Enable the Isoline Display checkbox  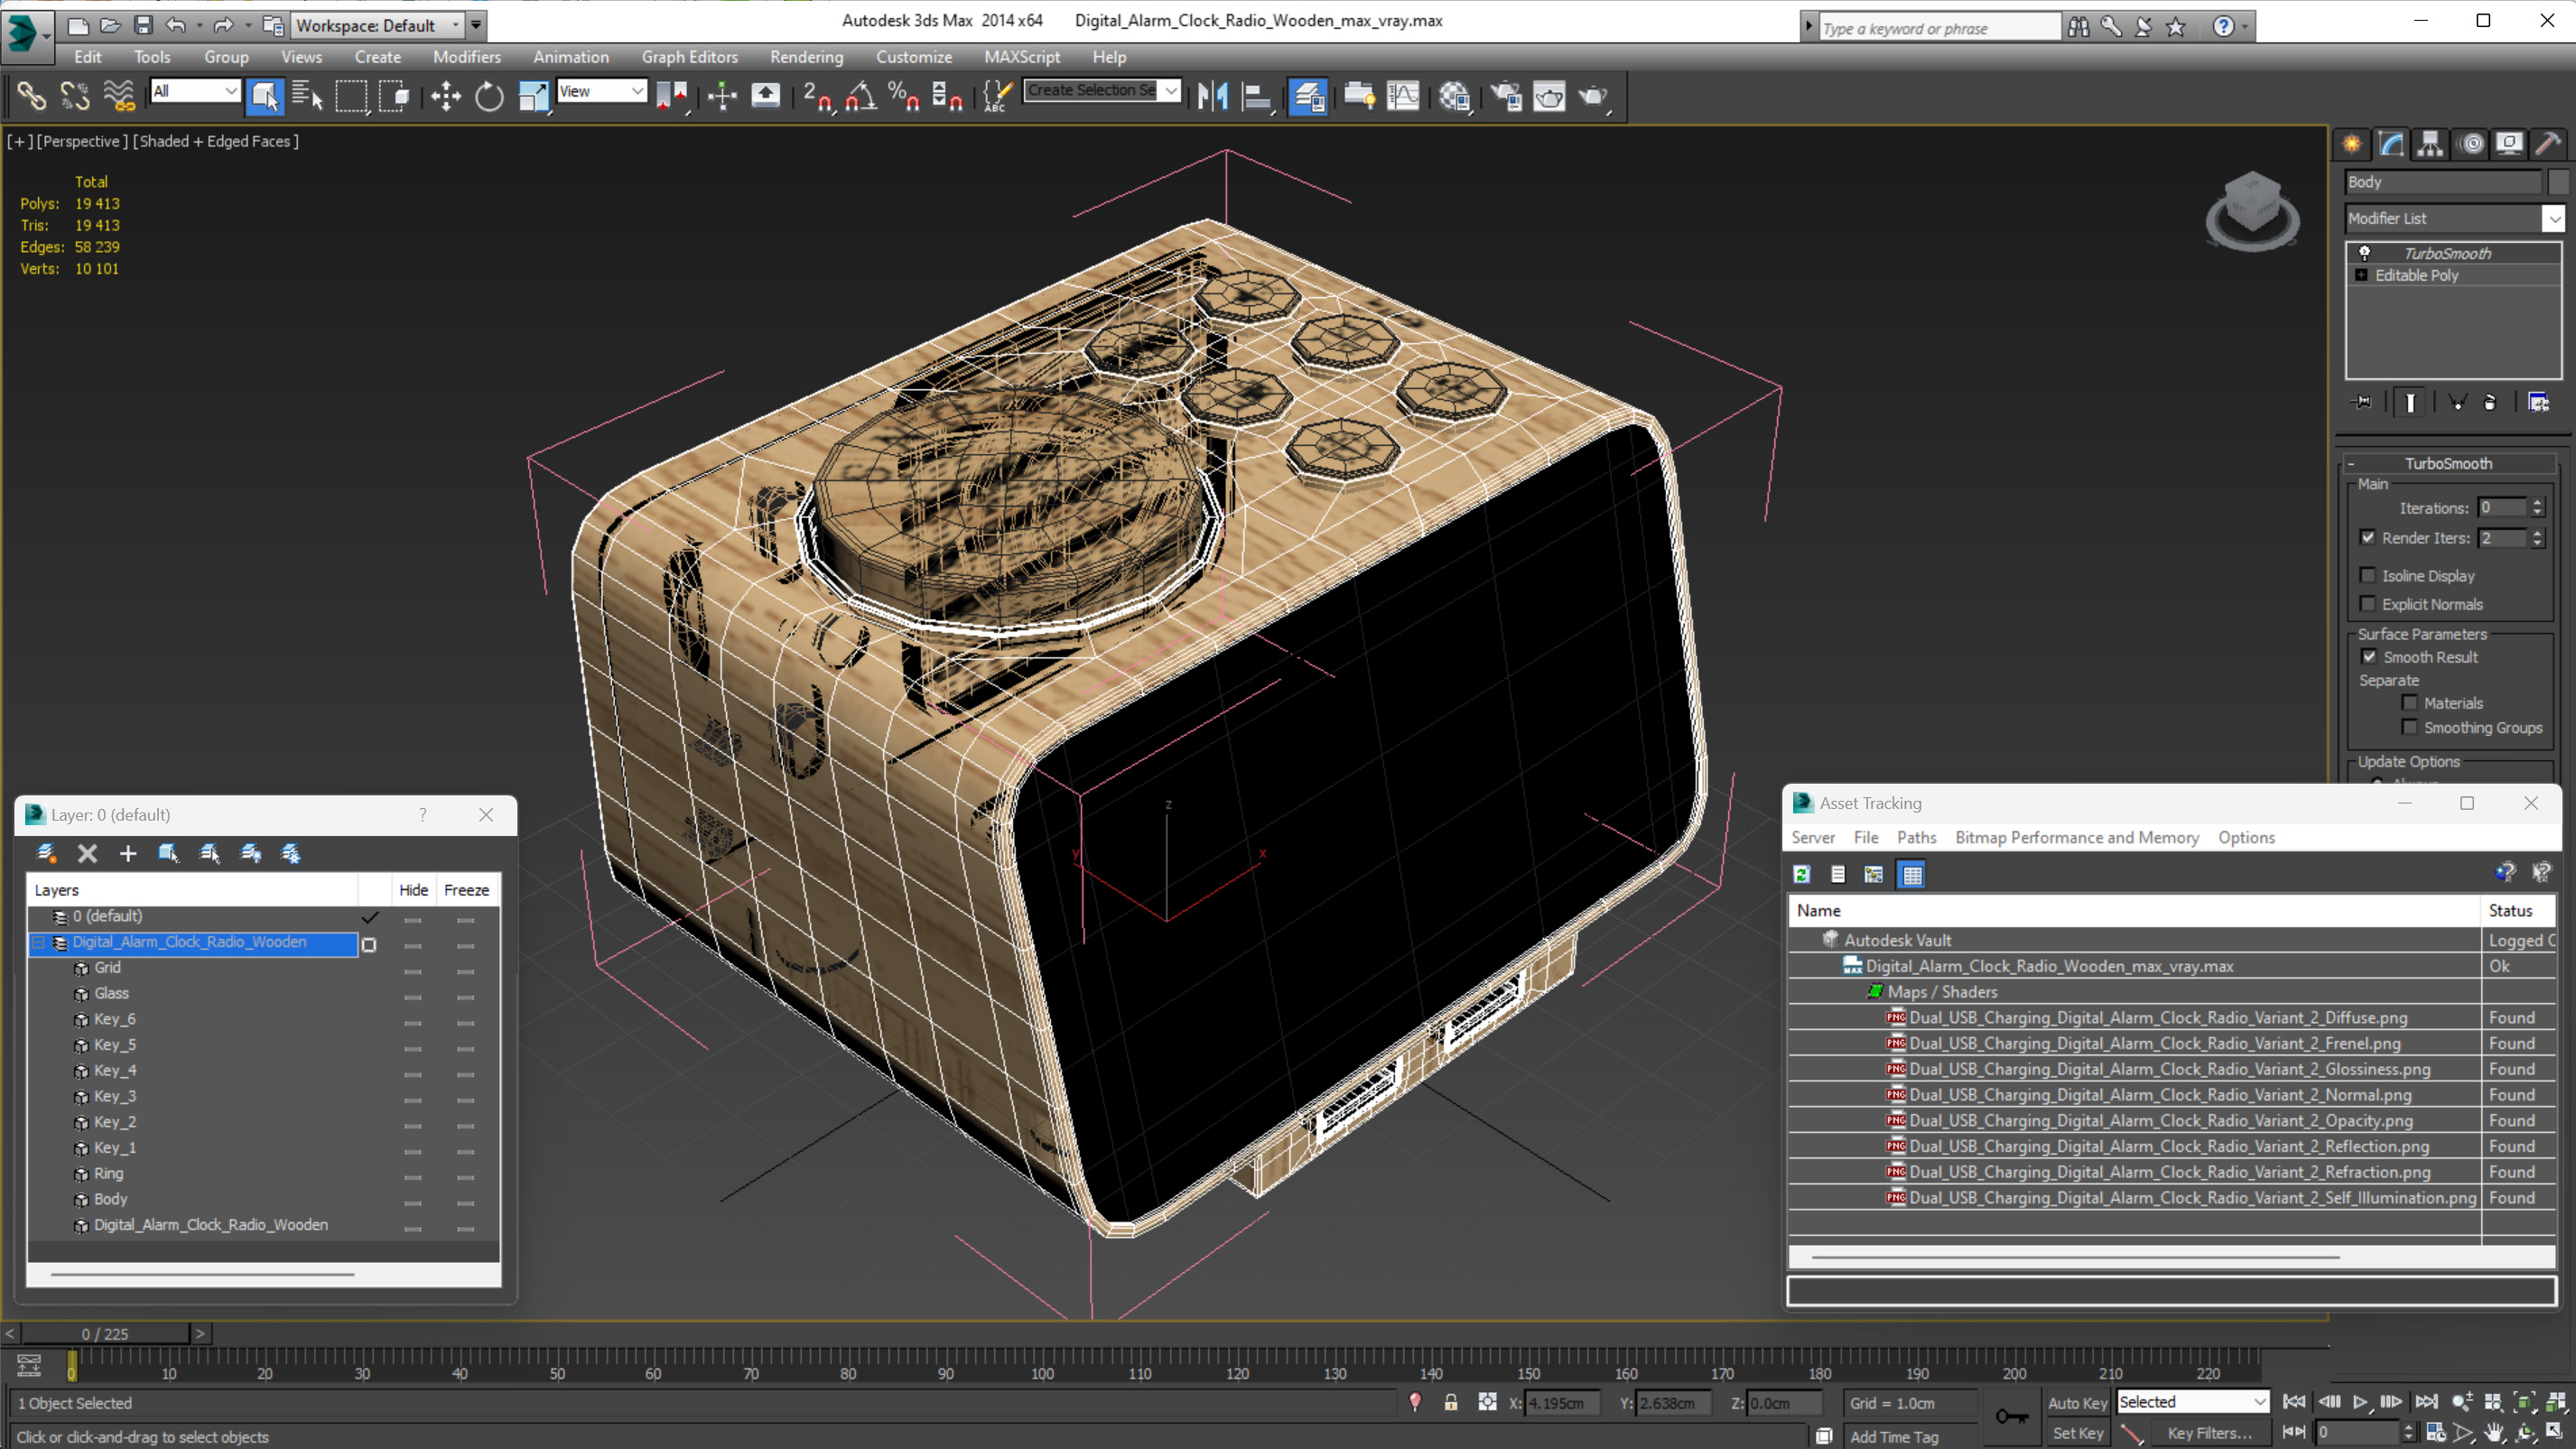click(2368, 576)
